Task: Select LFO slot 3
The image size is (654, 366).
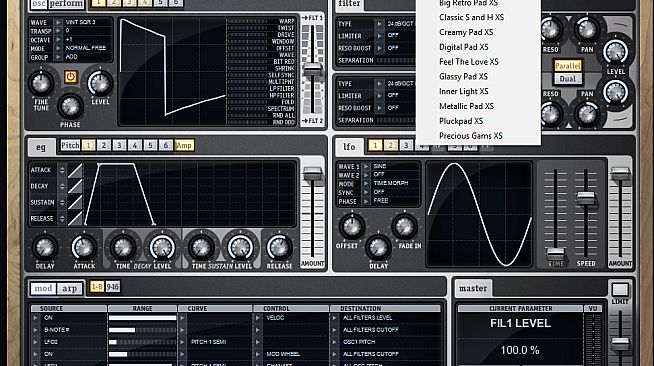Action: point(406,145)
